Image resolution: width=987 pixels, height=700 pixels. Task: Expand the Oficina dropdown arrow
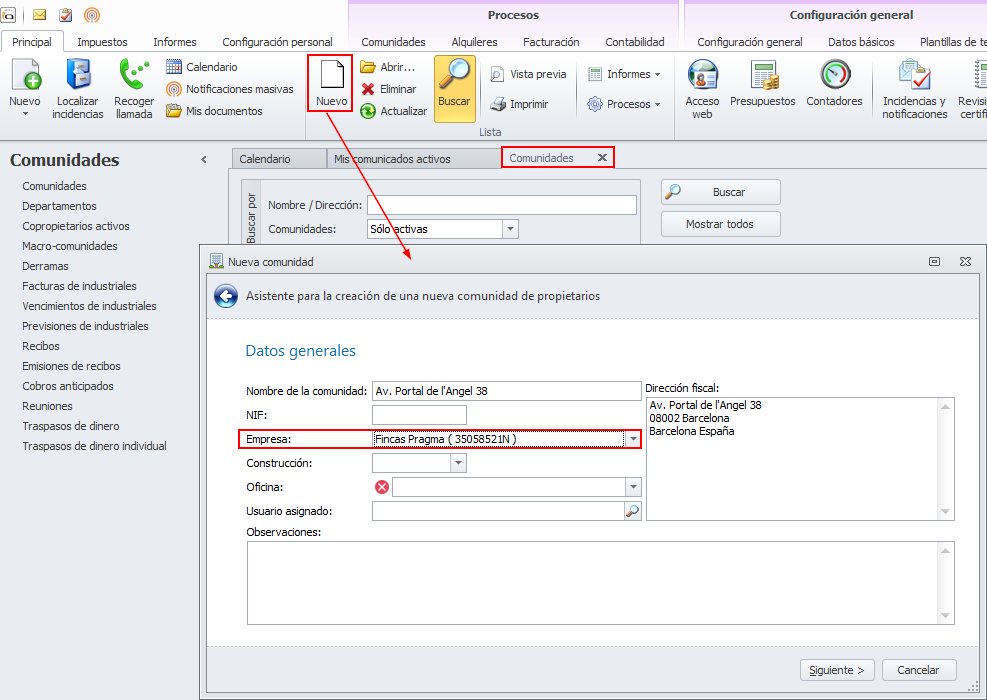[633, 487]
